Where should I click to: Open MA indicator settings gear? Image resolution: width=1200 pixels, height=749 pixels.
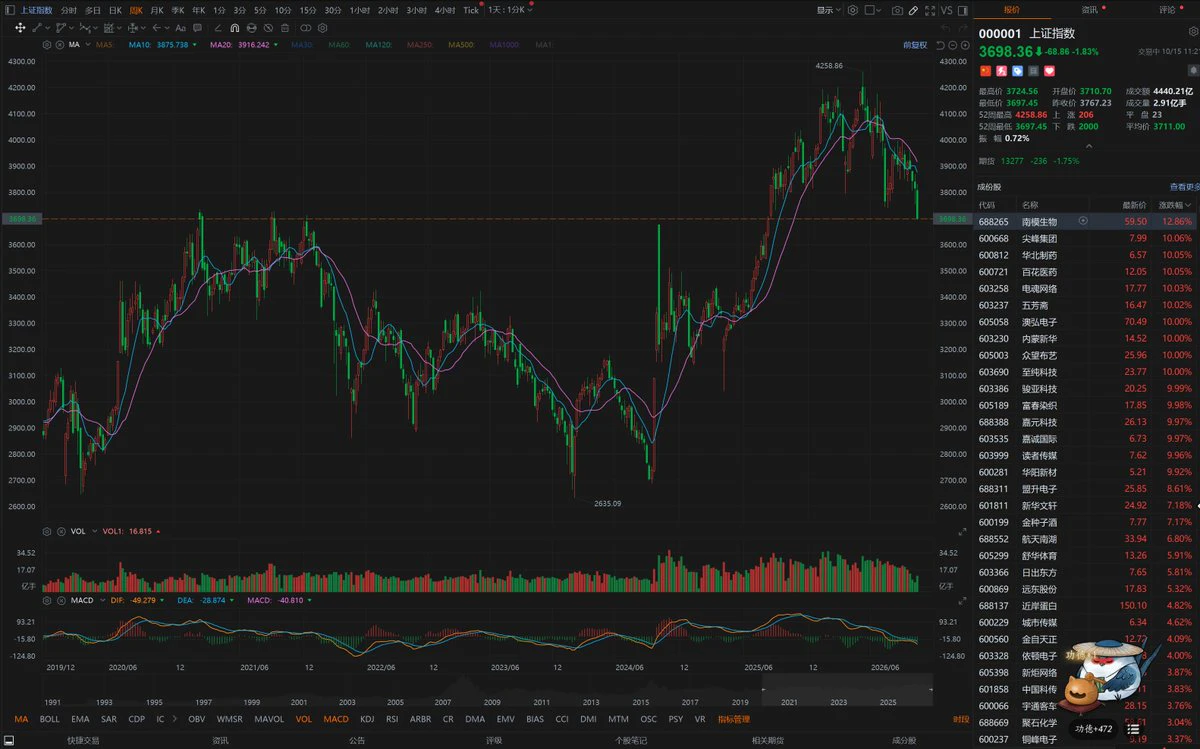coord(48,45)
